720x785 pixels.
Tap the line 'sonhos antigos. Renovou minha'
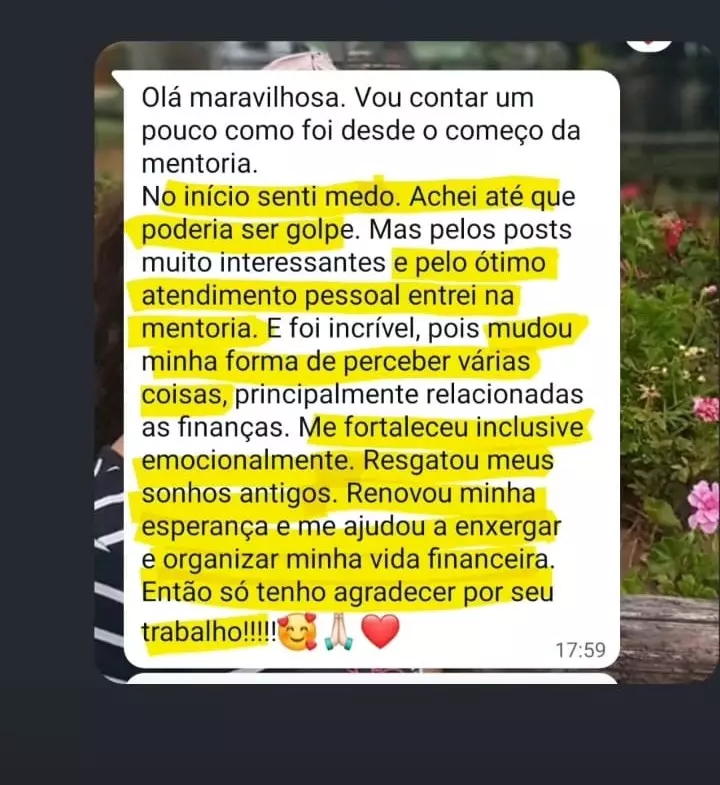click(x=339, y=494)
